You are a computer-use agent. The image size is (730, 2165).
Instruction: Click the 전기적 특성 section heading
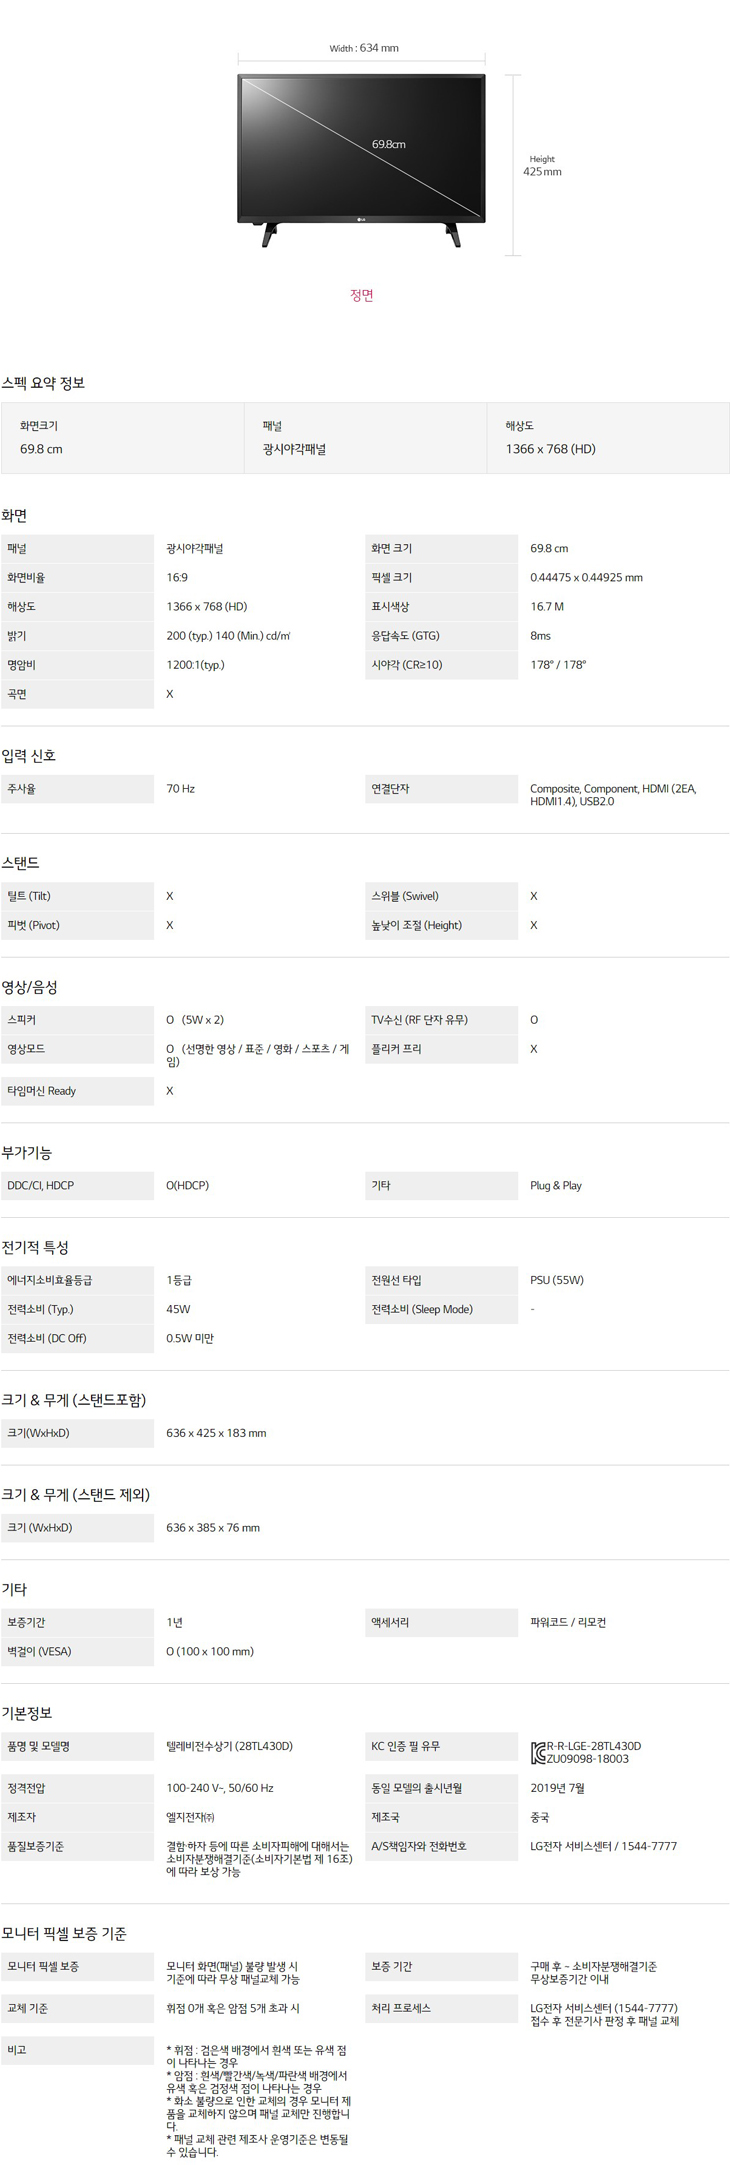click(35, 1248)
